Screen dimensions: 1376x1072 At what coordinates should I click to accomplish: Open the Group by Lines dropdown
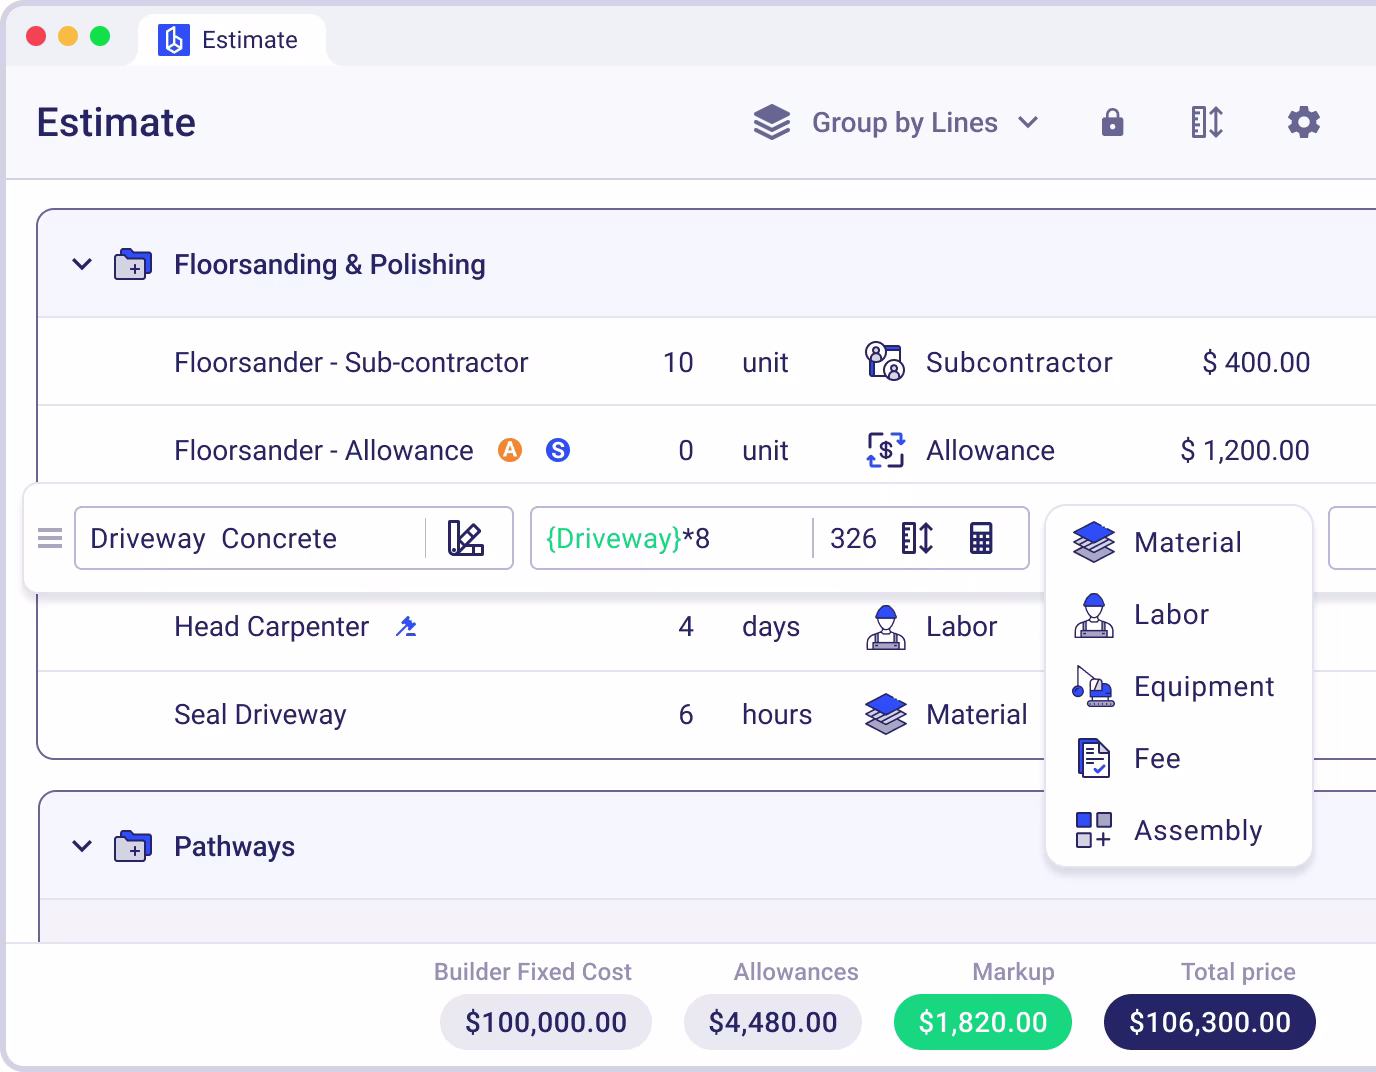897,122
